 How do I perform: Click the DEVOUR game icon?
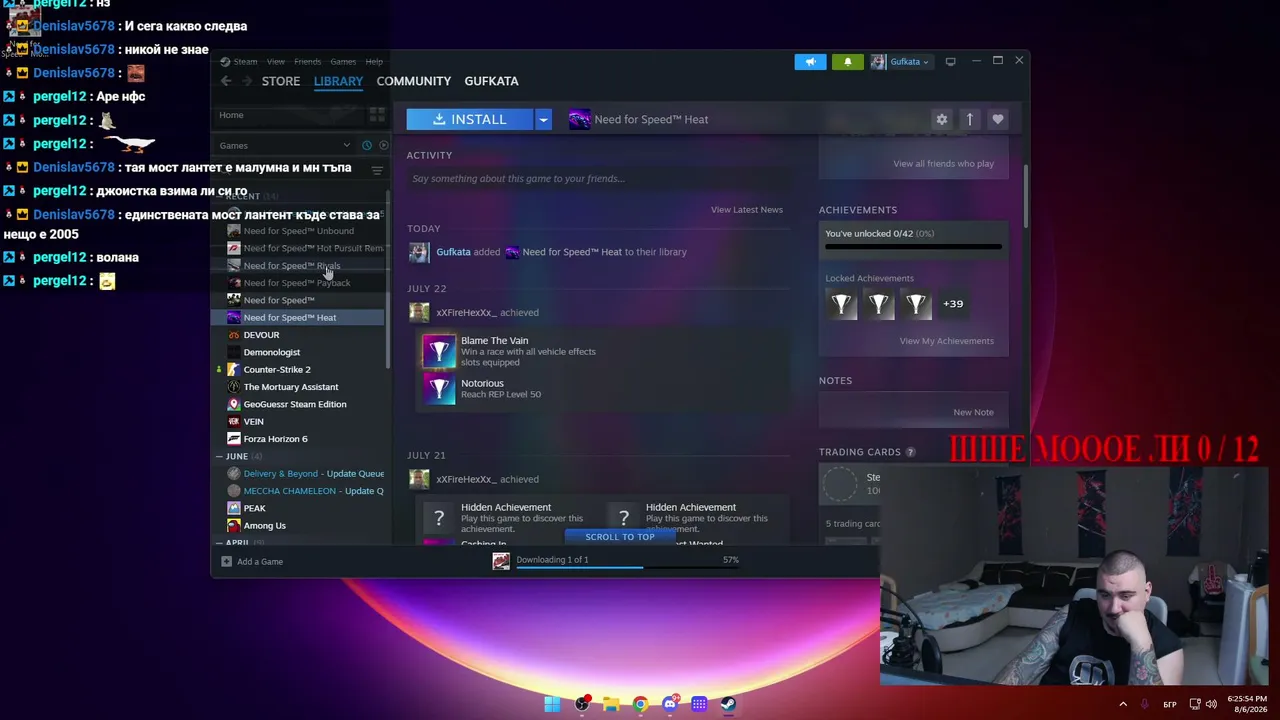pyautogui.click(x=234, y=335)
